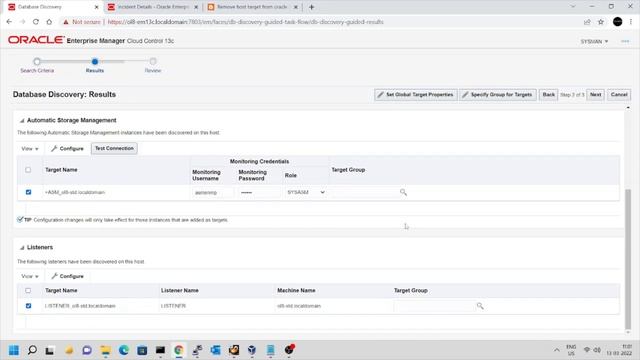This screenshot has width=640, height=360.
Task: Click the page vertical scrollbar
Action: click(x=628, y=259)
